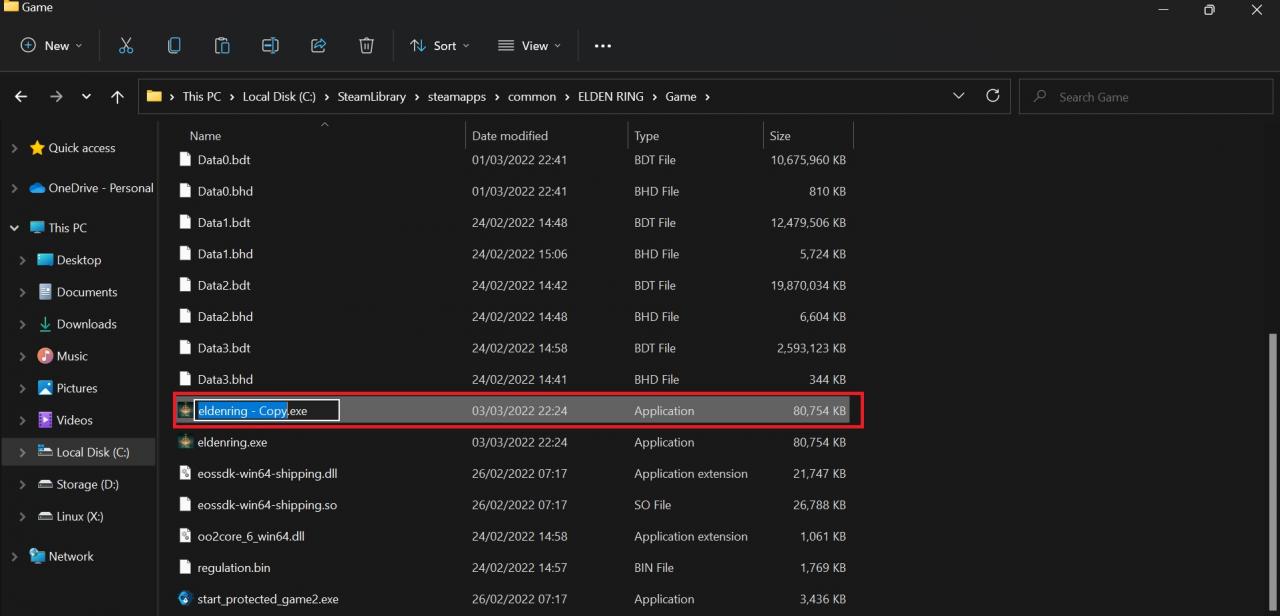The width and height of the screenshot is (1280, 616).
Task: Select Desktop in the navigation pane
Action: [x=79, y=260]
